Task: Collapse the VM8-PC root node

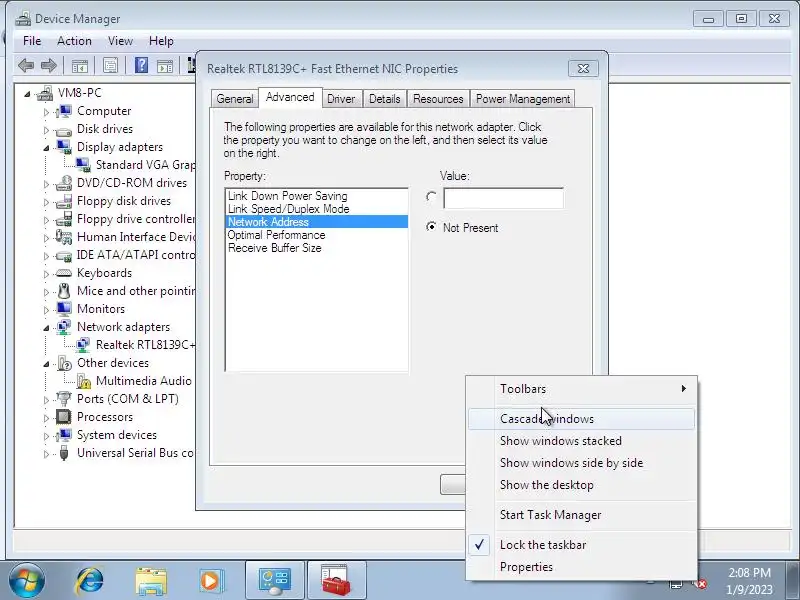Action: click(x=27, y=94)
